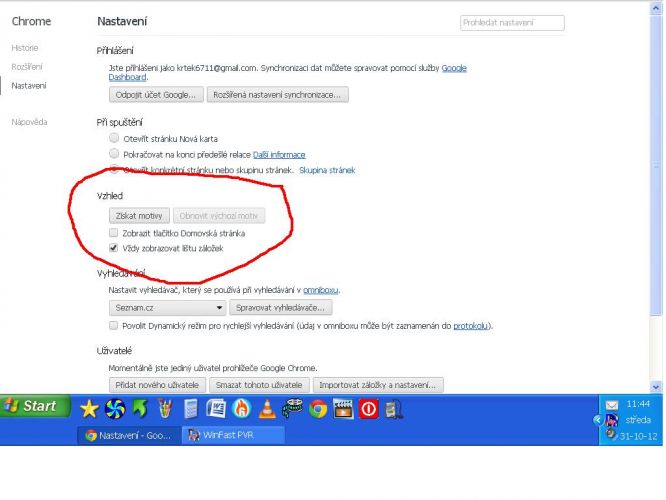
Task: Select Otevřít stránku Nová karta radio
Action: click(114, 138)
